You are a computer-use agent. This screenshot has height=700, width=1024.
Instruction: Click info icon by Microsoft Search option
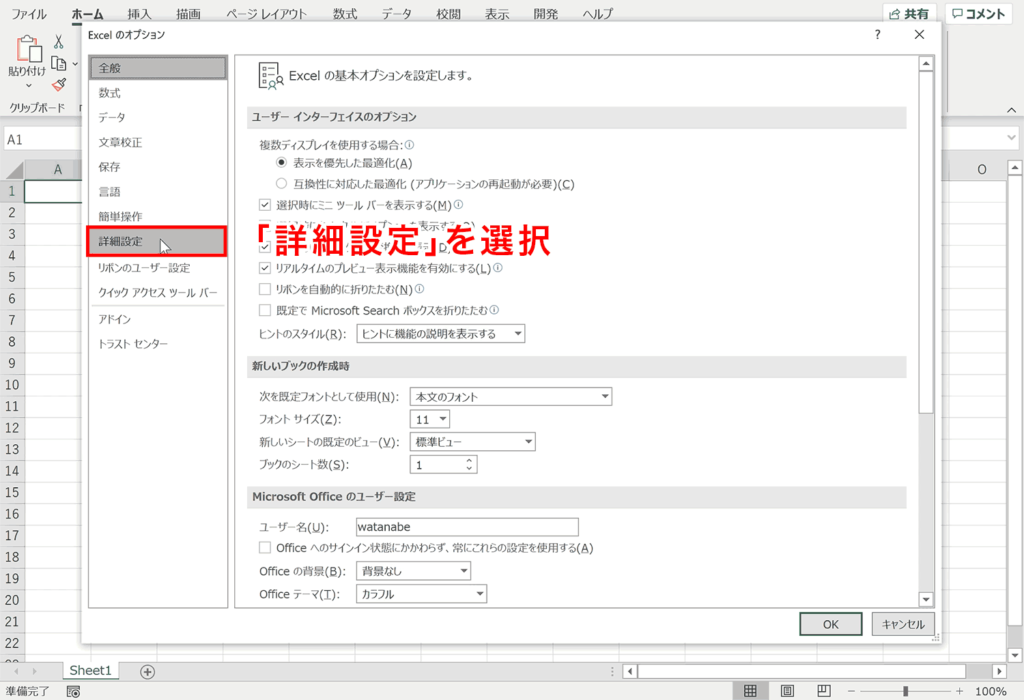pos(494,310)
